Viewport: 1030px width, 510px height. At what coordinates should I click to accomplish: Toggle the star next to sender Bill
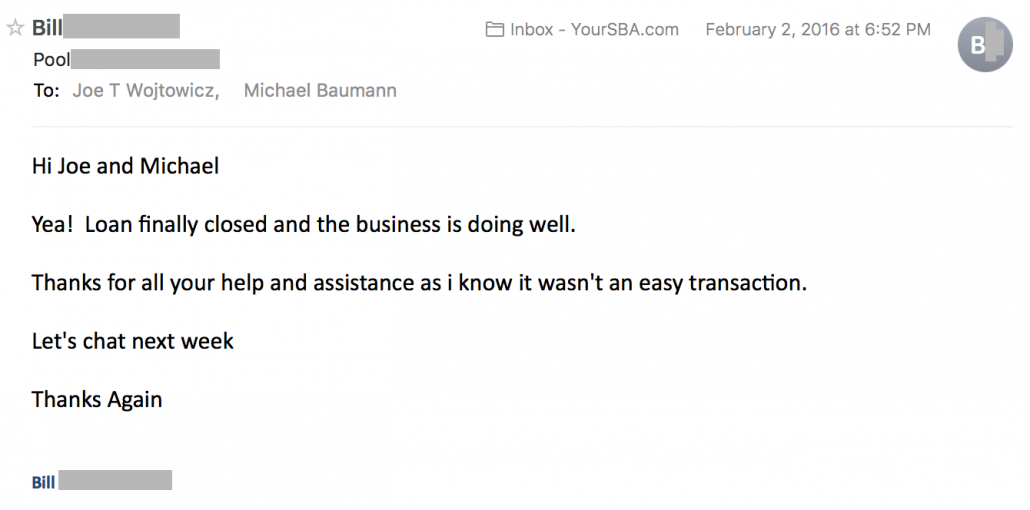(x=15, y=29)
